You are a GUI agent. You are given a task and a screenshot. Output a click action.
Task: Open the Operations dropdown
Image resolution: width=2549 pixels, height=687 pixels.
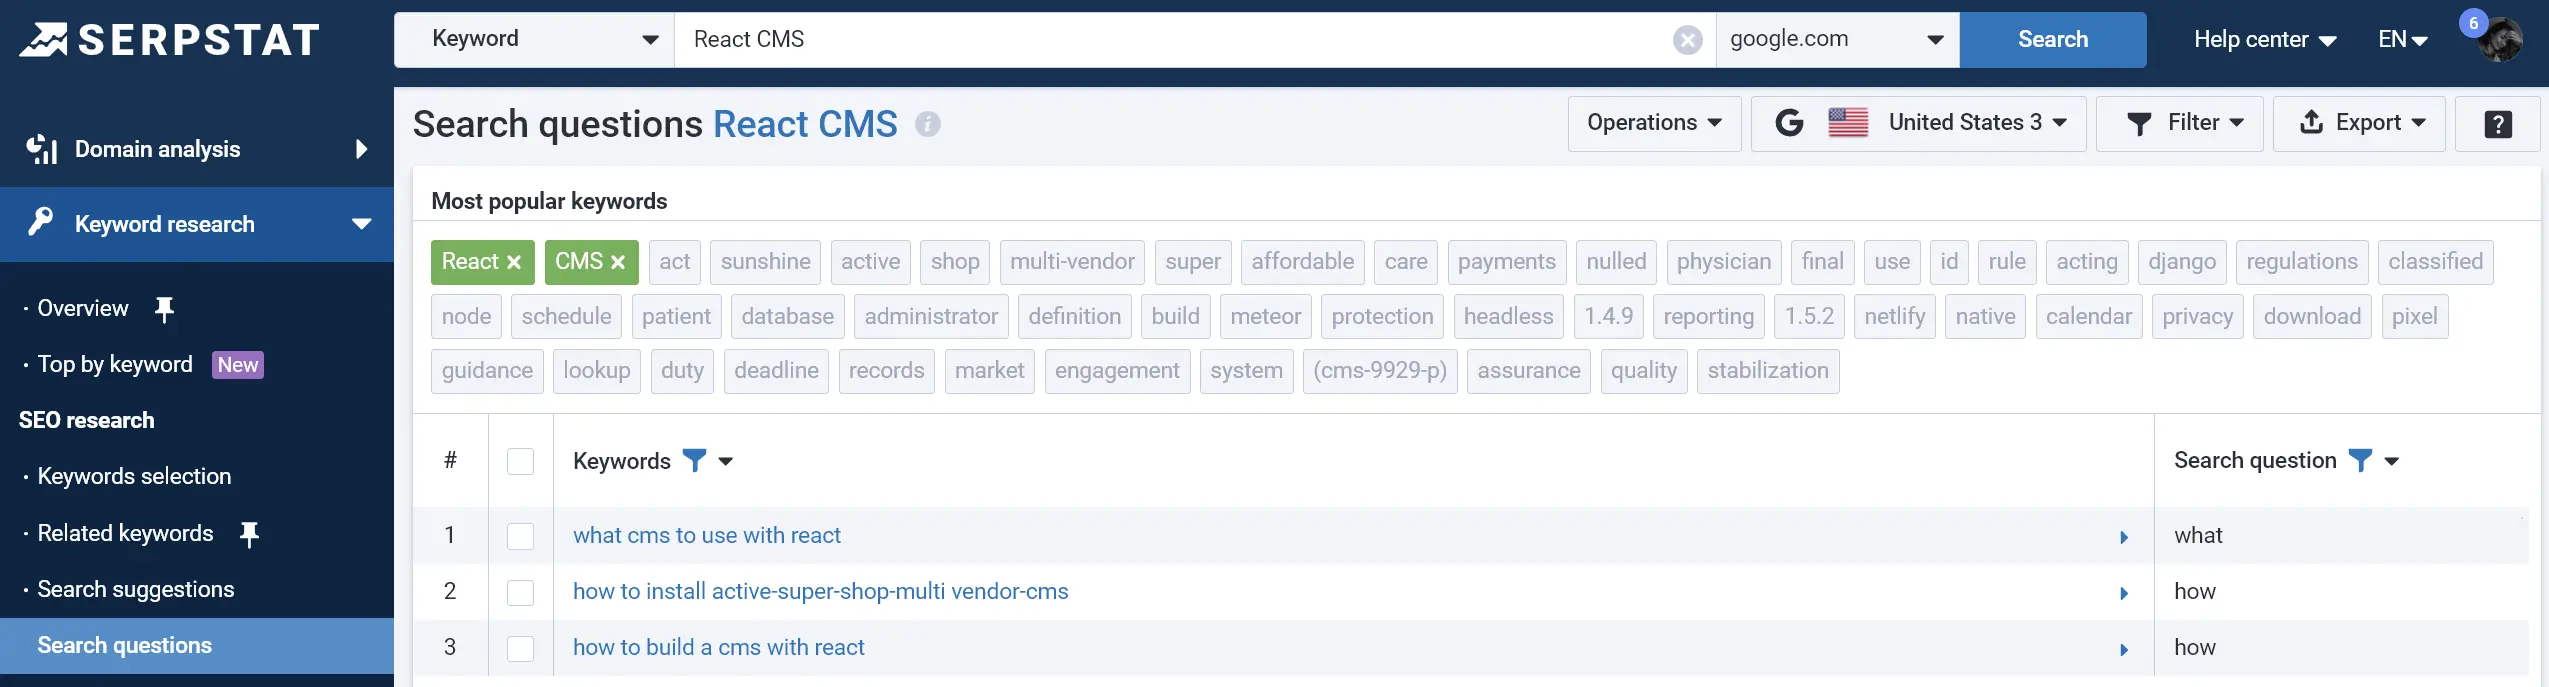(x=1654, y=124)
